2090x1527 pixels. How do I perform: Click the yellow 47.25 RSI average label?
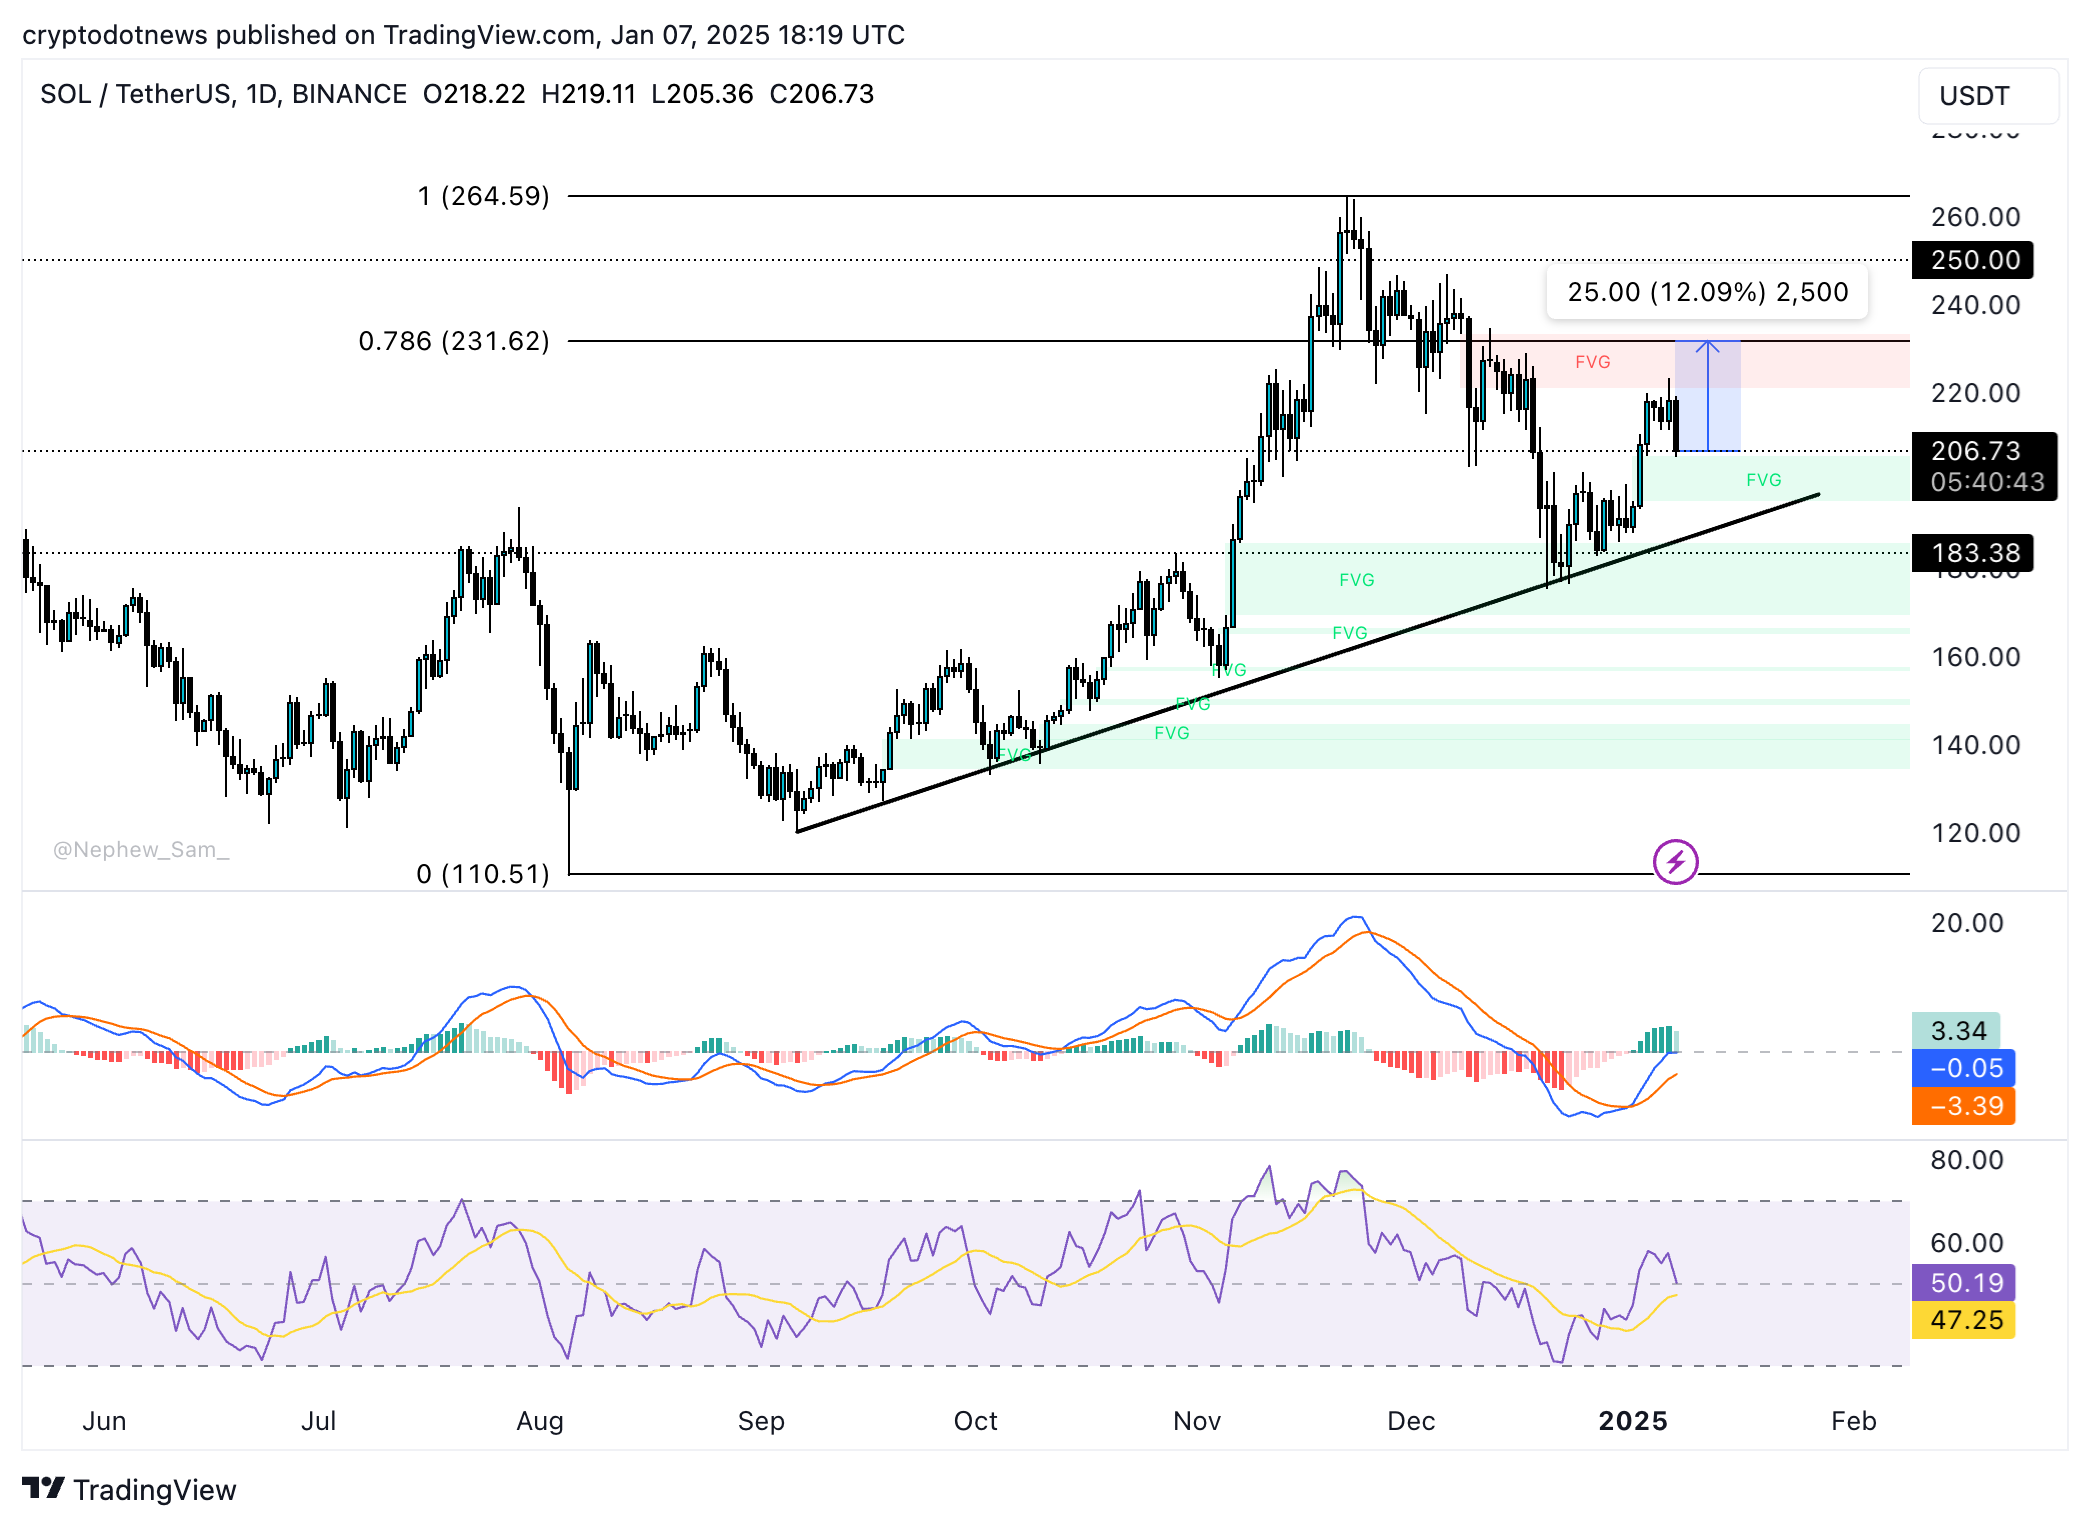pyautogui.click(x=1962, y=1321)
